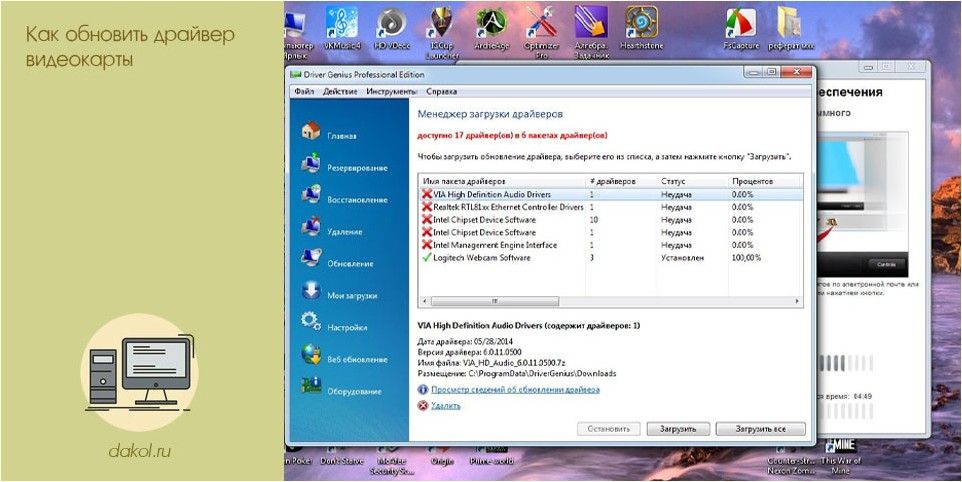Image resolution: width=962 pixels, height=482 pixels.
Task: Open the Резервирование backup icon
Action: (x=311, y=163)
